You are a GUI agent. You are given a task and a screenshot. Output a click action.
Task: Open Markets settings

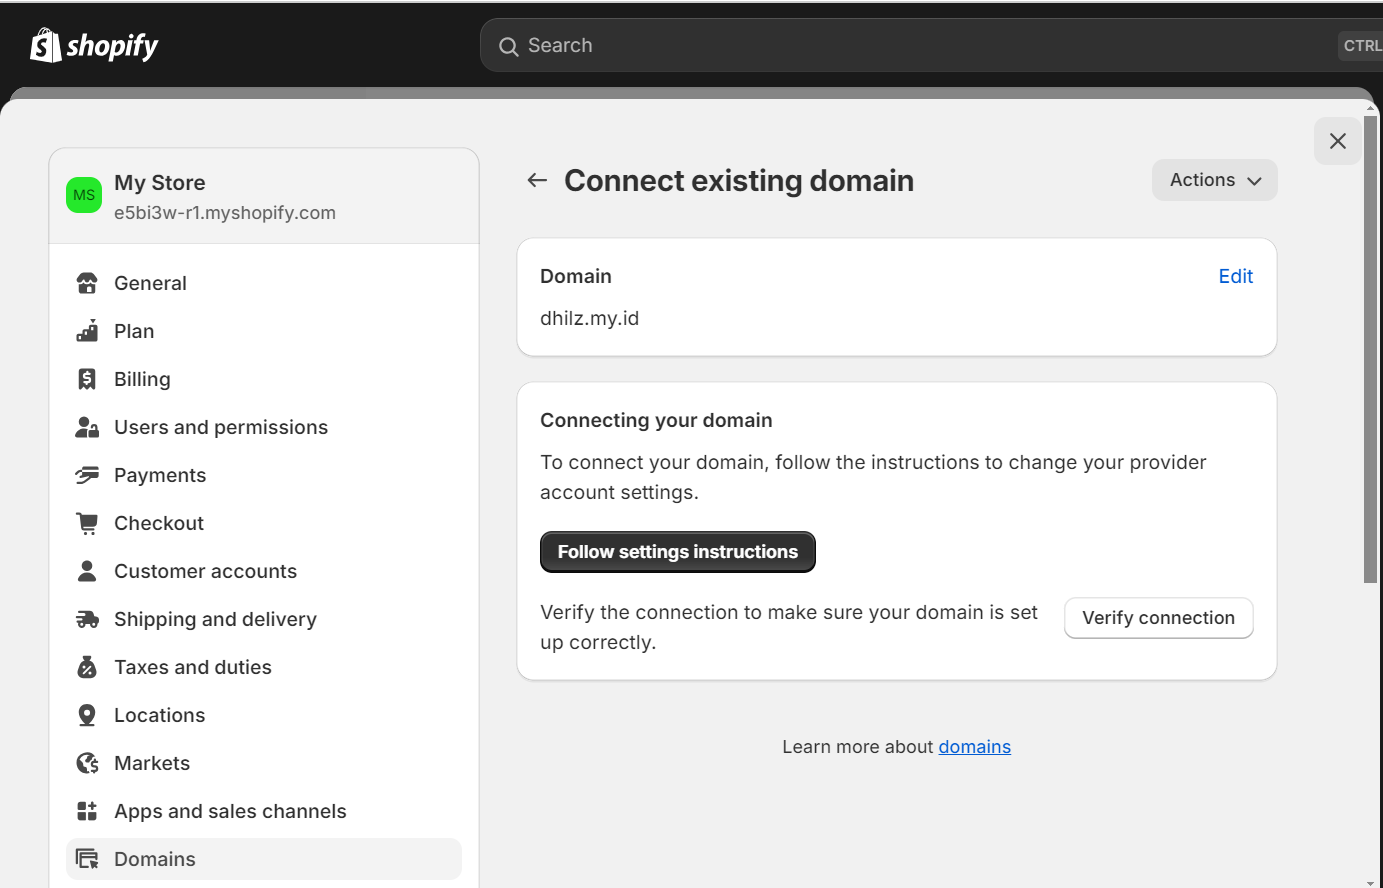click(x=264, y=763)
